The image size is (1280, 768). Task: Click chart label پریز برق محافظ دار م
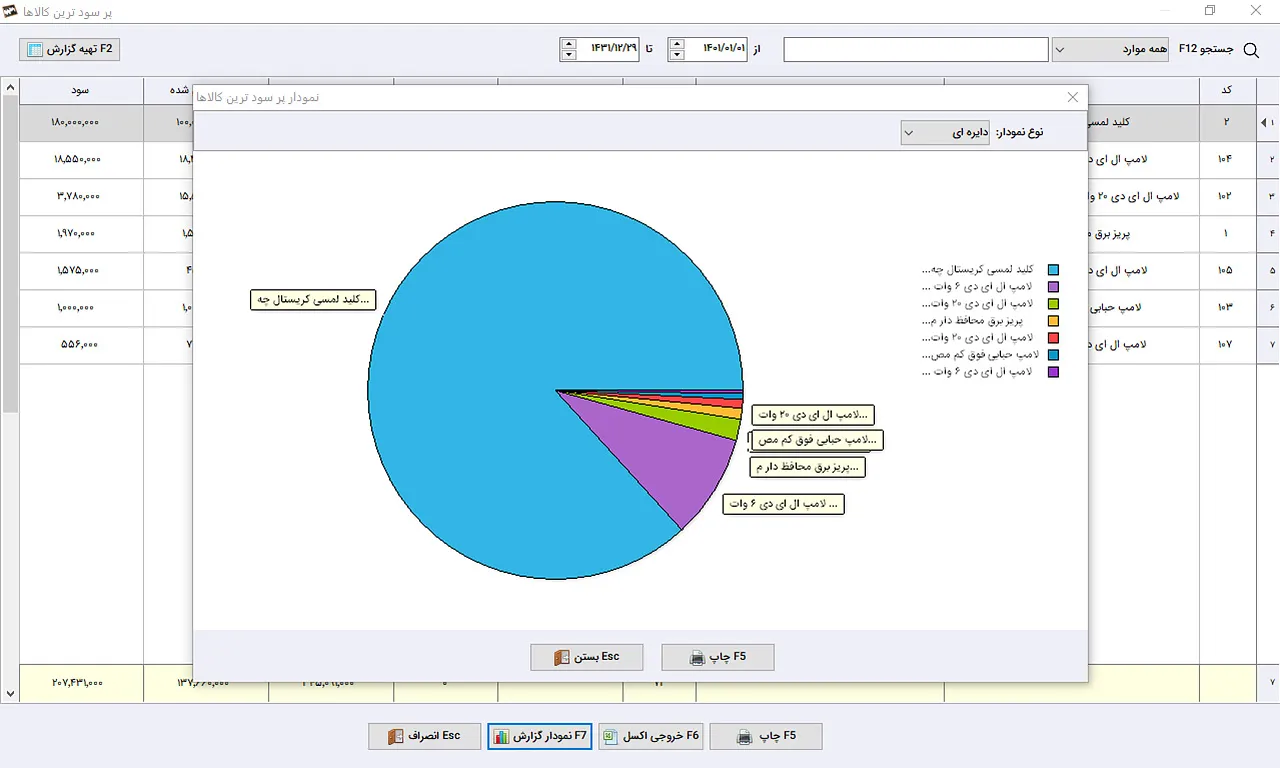806,466
